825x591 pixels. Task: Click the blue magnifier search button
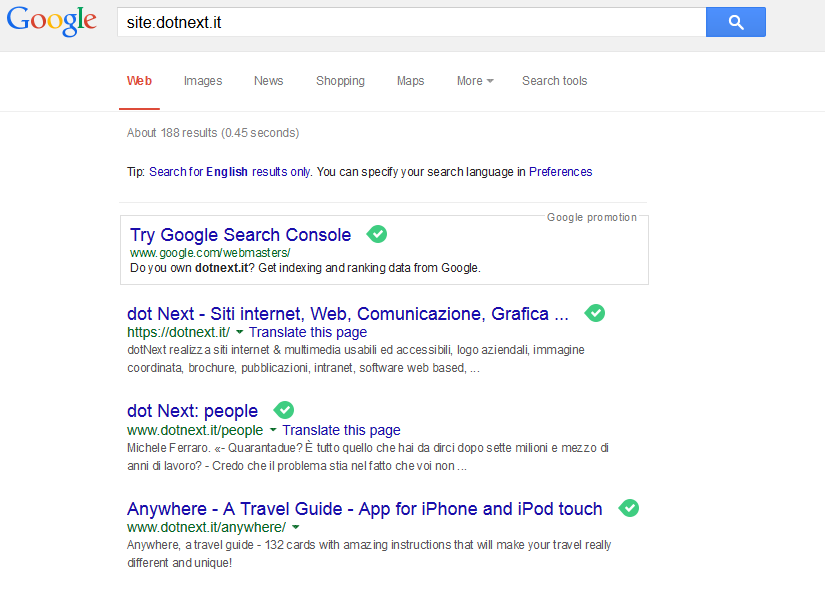[736, 22]
